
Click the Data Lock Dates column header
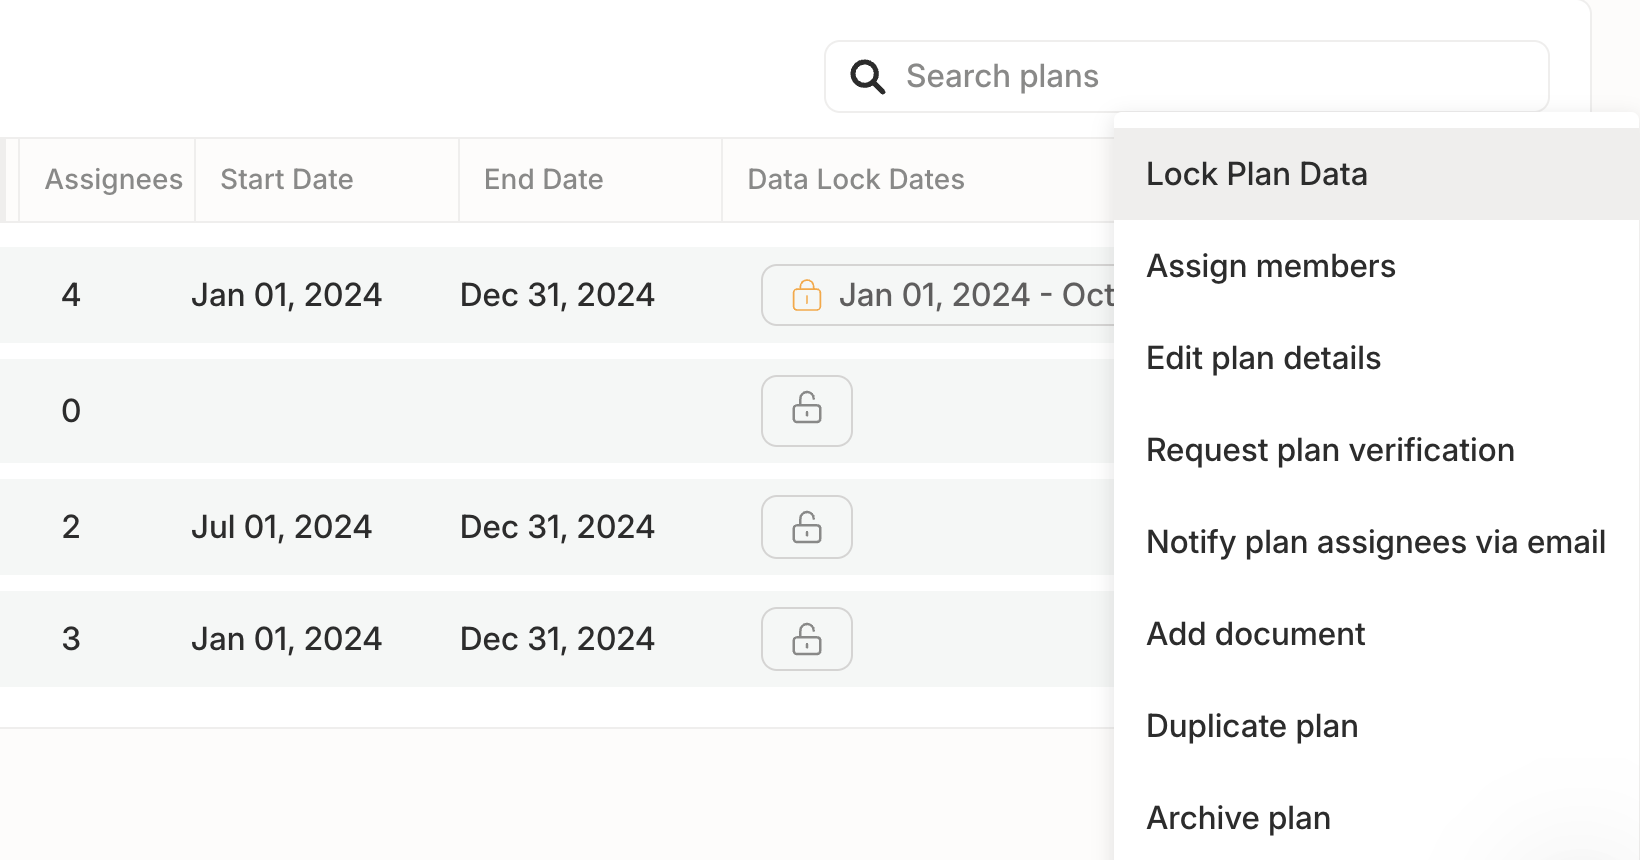click(x=856, y=180)
